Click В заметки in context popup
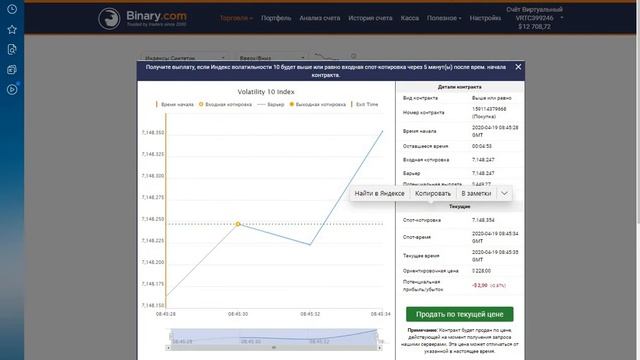The image size is (640, 360). tap(476, 193)
